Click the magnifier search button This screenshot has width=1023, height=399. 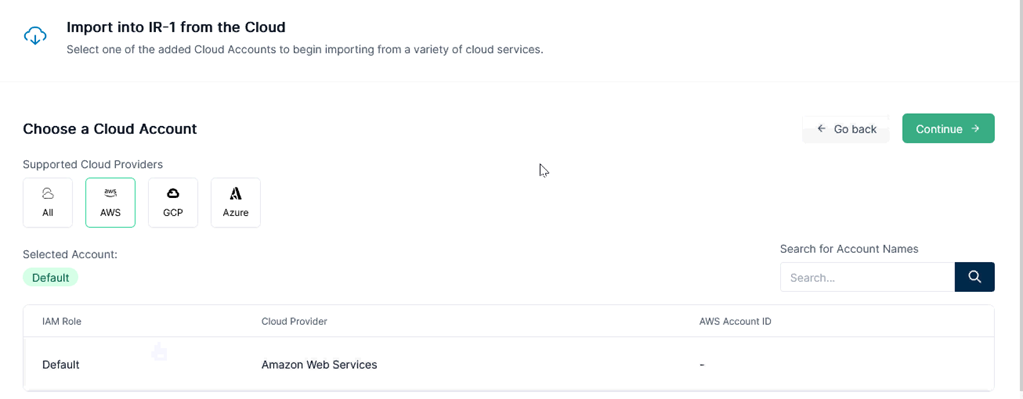975,277
